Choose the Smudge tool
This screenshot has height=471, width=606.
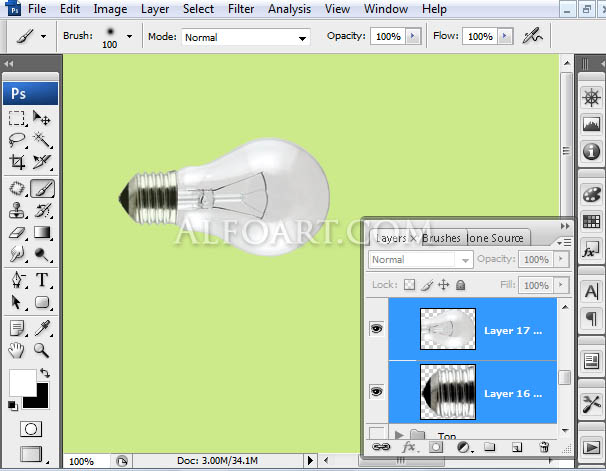[17, 254]
